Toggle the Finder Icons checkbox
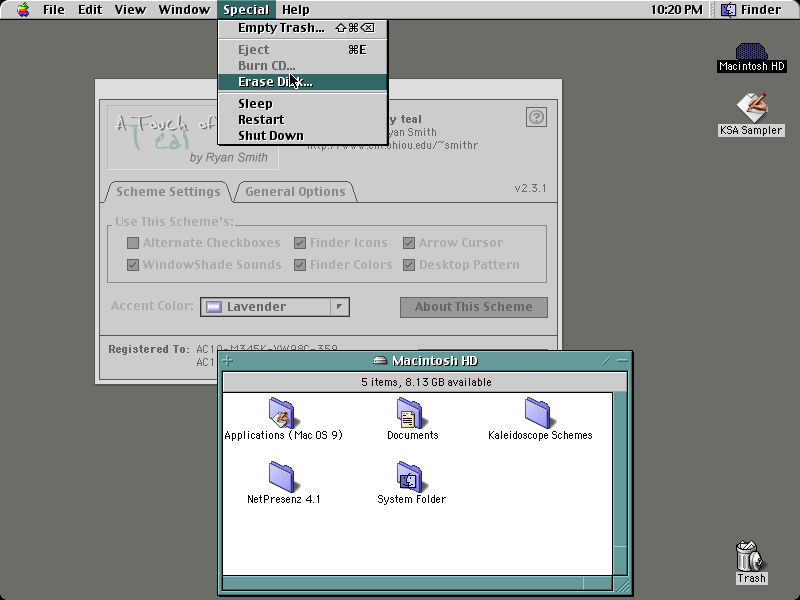 click(x=299, y=243)
